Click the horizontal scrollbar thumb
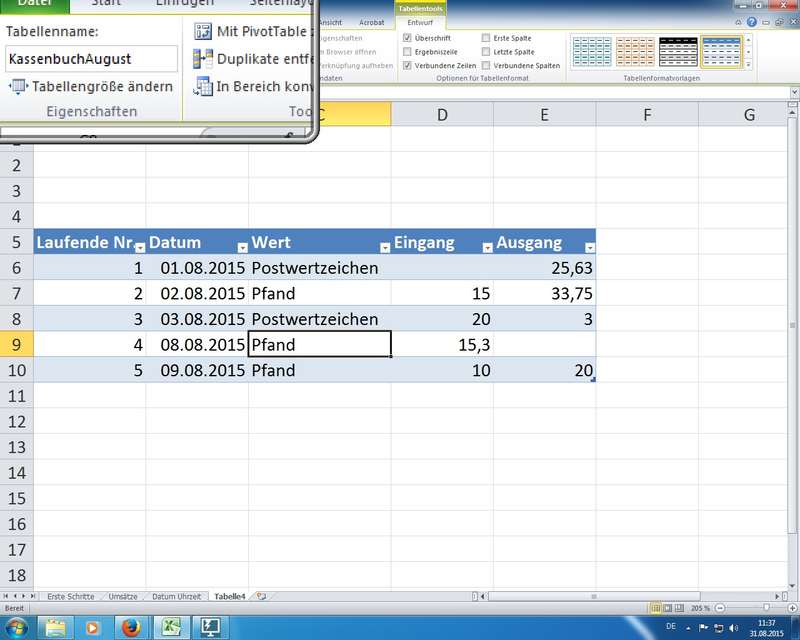The image size is (800, 640). pos(594,596)
